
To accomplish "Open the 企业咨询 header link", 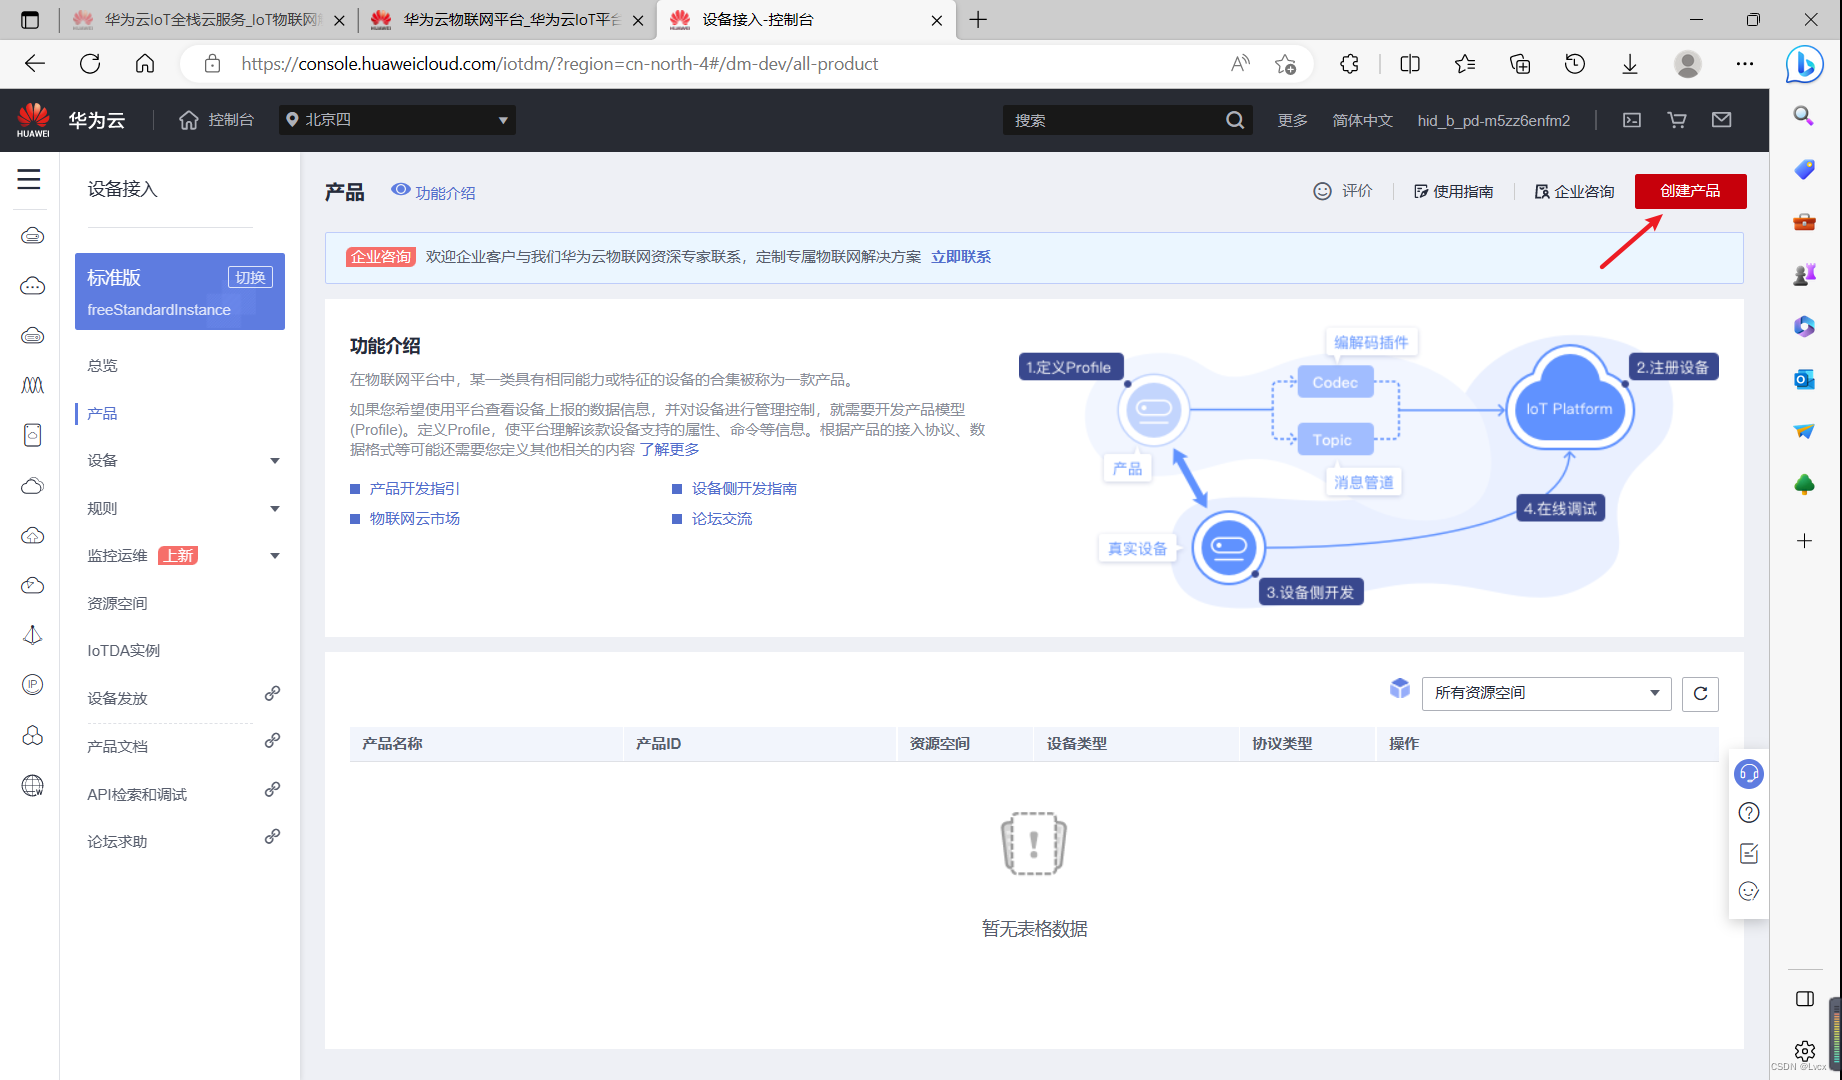I will click(1574, 191).
